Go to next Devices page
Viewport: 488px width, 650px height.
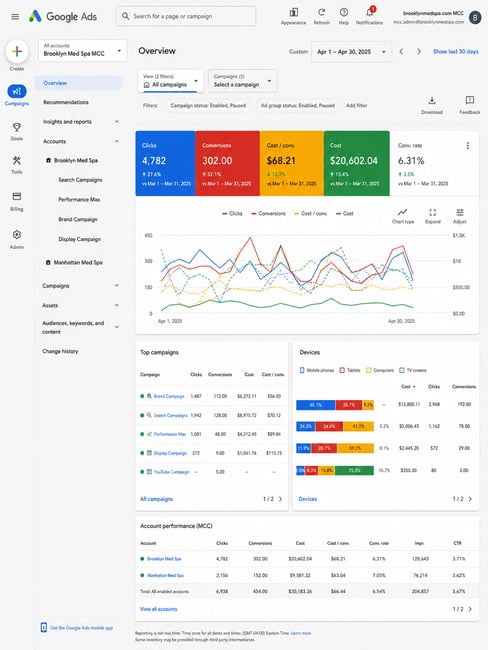click(470, 499)
